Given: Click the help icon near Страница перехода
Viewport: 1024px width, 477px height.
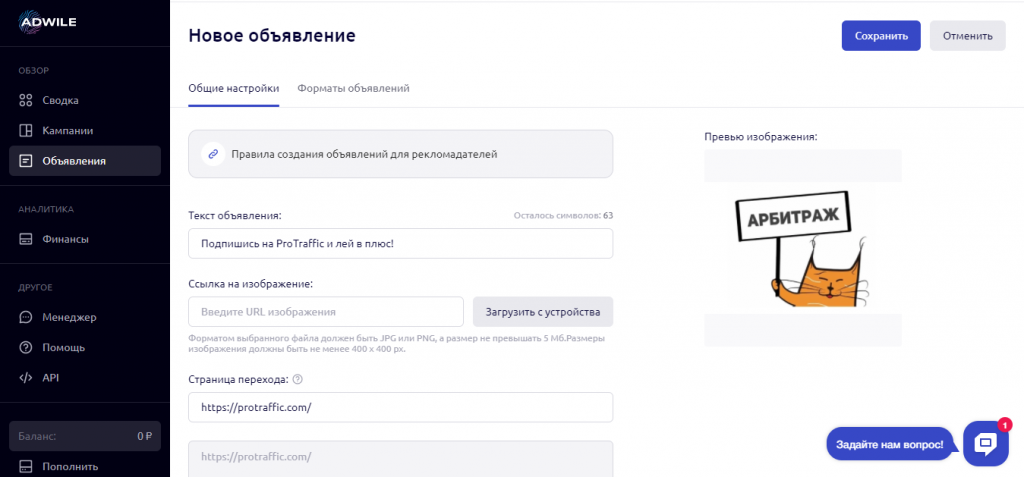Looking at the screenshot, I should [x=298, y=379].
